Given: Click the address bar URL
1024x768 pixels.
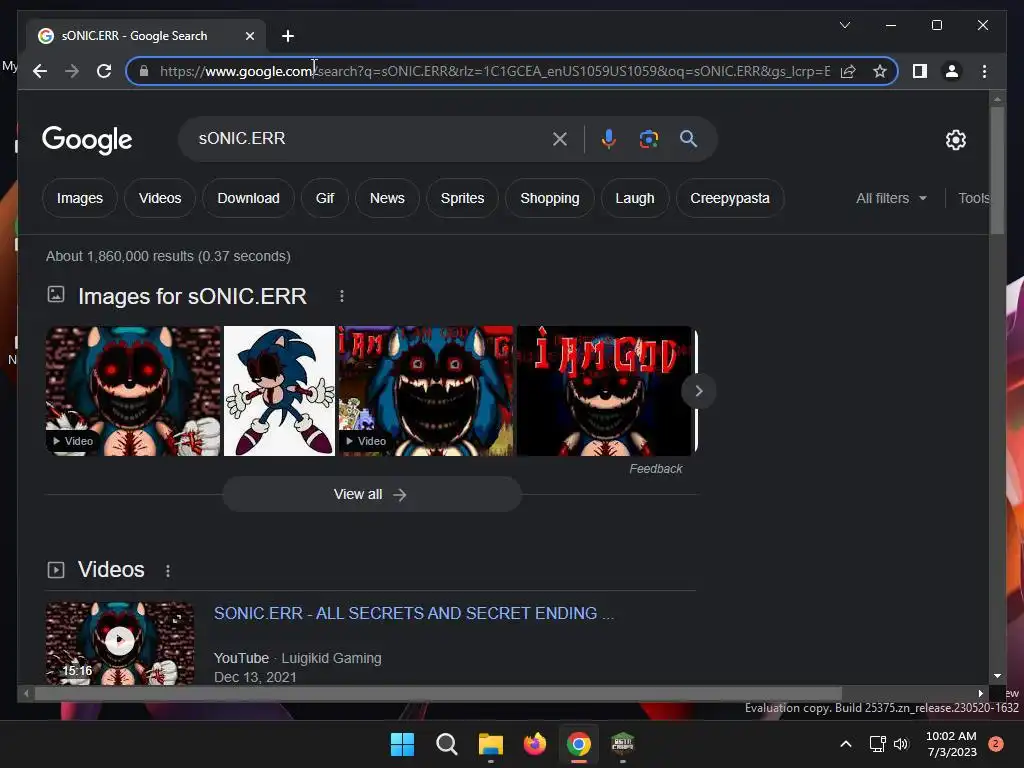Looking at the screenshot, I should (494, 71).
